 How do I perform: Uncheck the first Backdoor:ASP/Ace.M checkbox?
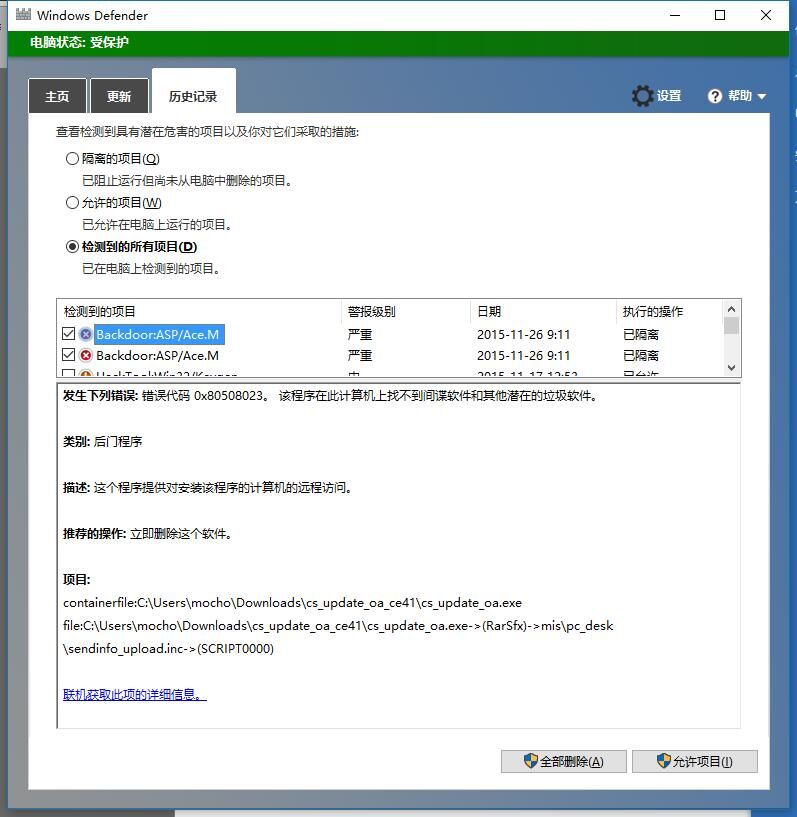69,334
